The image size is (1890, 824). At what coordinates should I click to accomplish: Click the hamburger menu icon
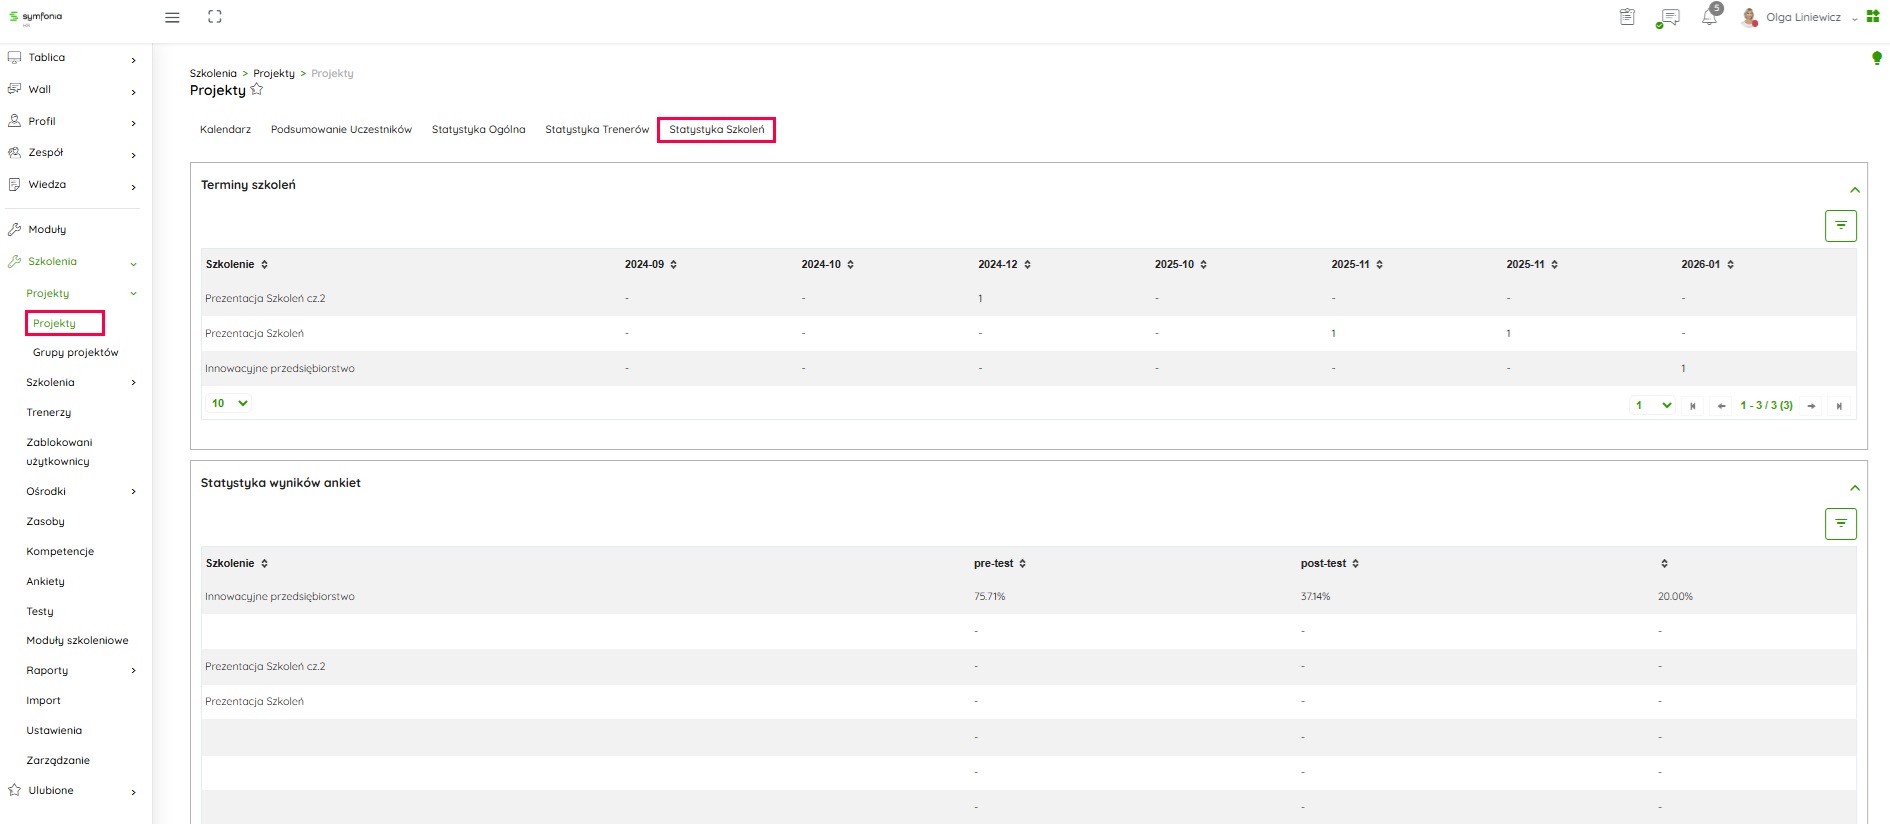point(172,18)
